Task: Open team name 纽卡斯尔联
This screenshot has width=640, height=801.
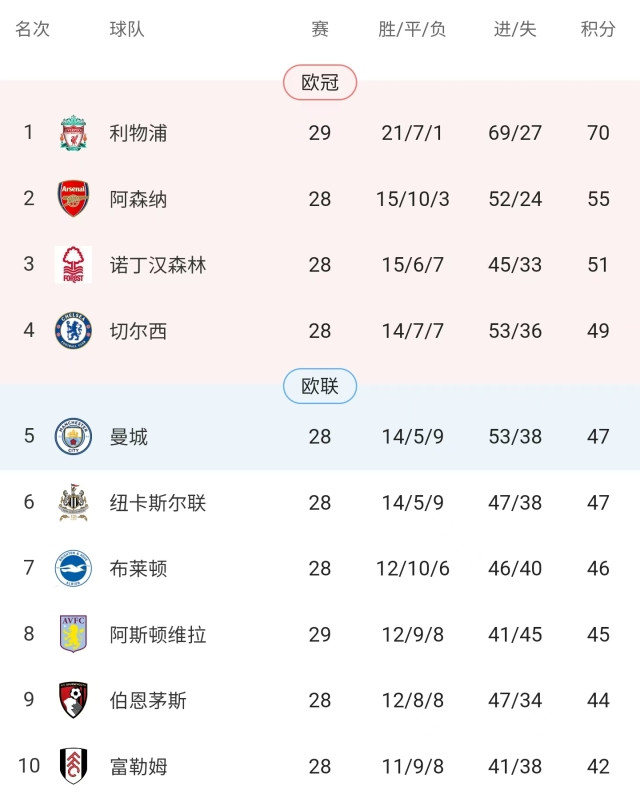Action: point(158,503)
